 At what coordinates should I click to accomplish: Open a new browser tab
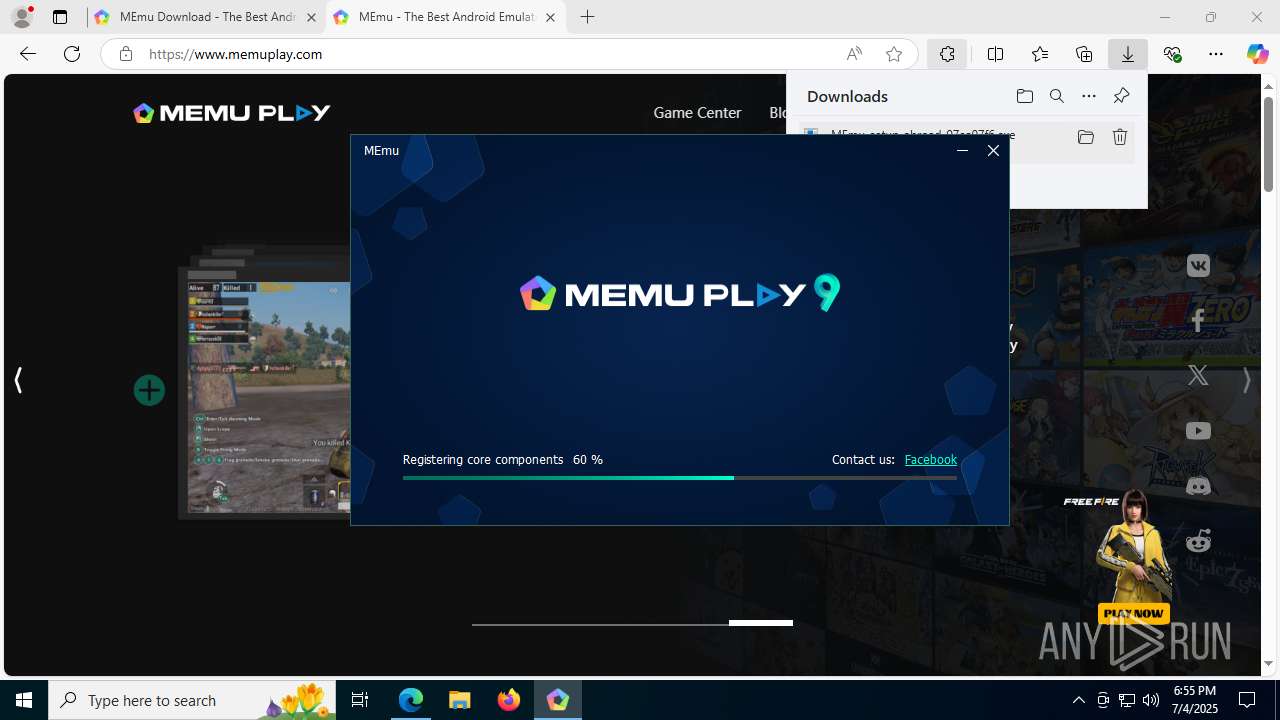click(588, 17)
